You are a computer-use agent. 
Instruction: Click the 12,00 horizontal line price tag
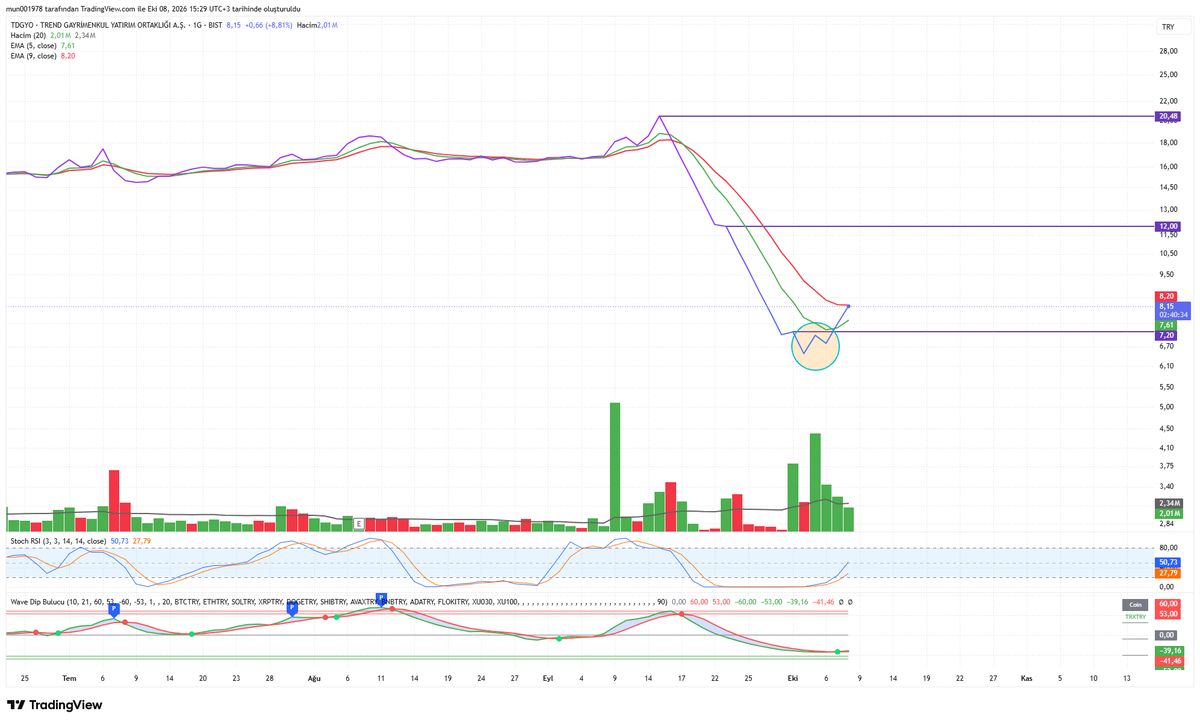pos(1167,227)
